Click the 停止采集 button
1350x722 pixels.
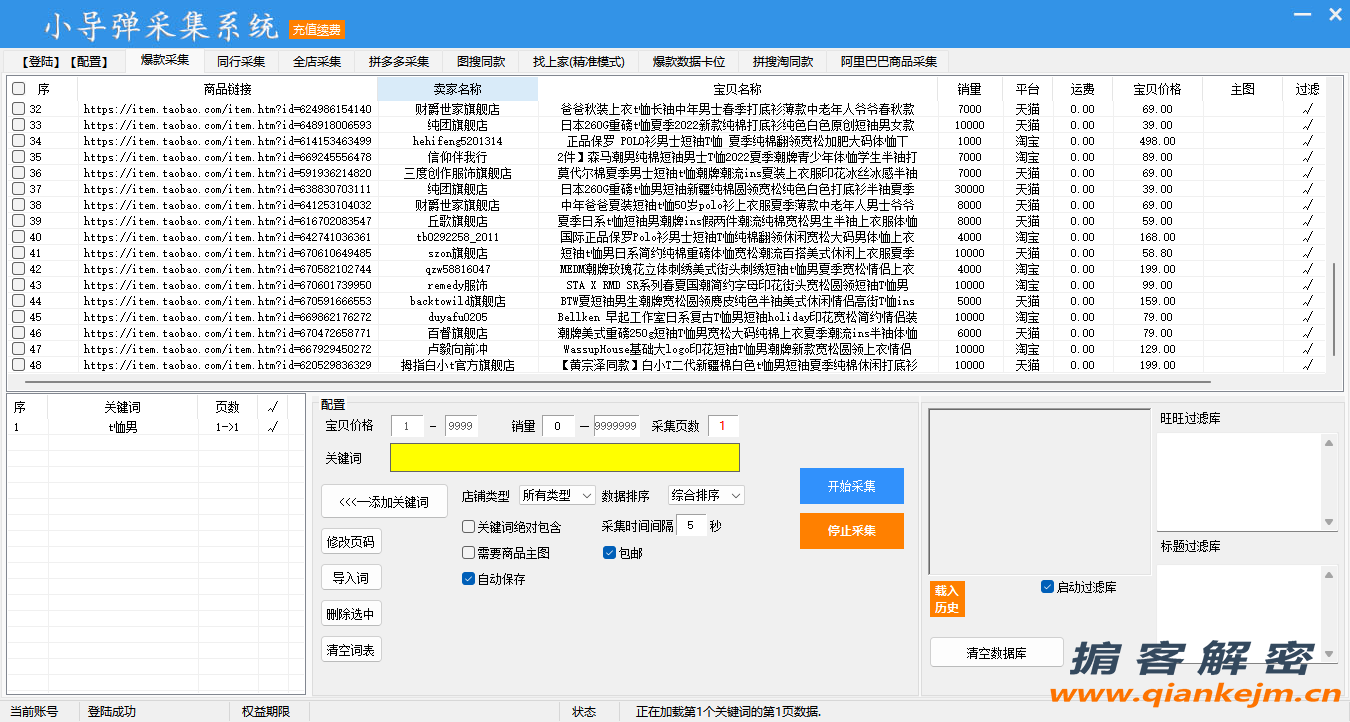(x=851, y=531)
